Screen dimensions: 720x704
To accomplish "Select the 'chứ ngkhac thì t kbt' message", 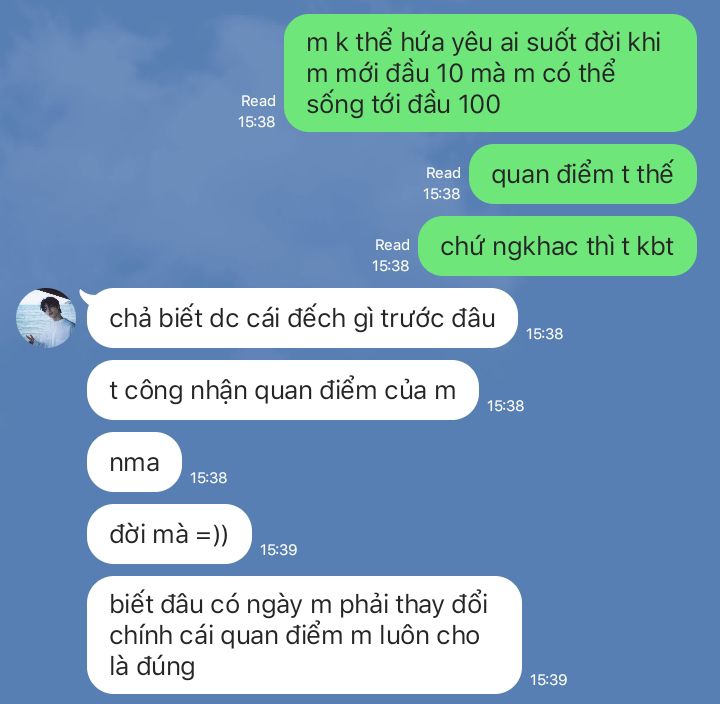I will click(x=557, y=246).
